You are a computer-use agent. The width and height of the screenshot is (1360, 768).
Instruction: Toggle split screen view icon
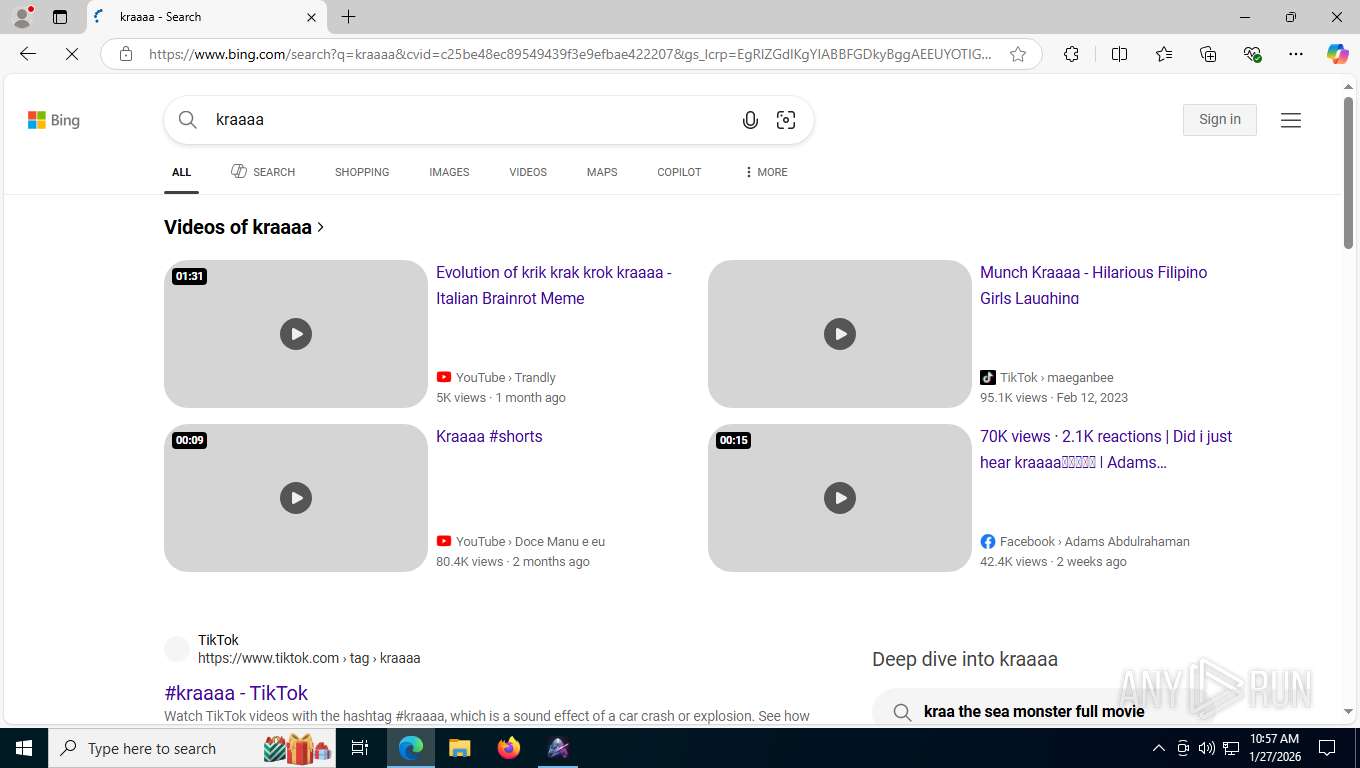click(x=1120, y=54)
